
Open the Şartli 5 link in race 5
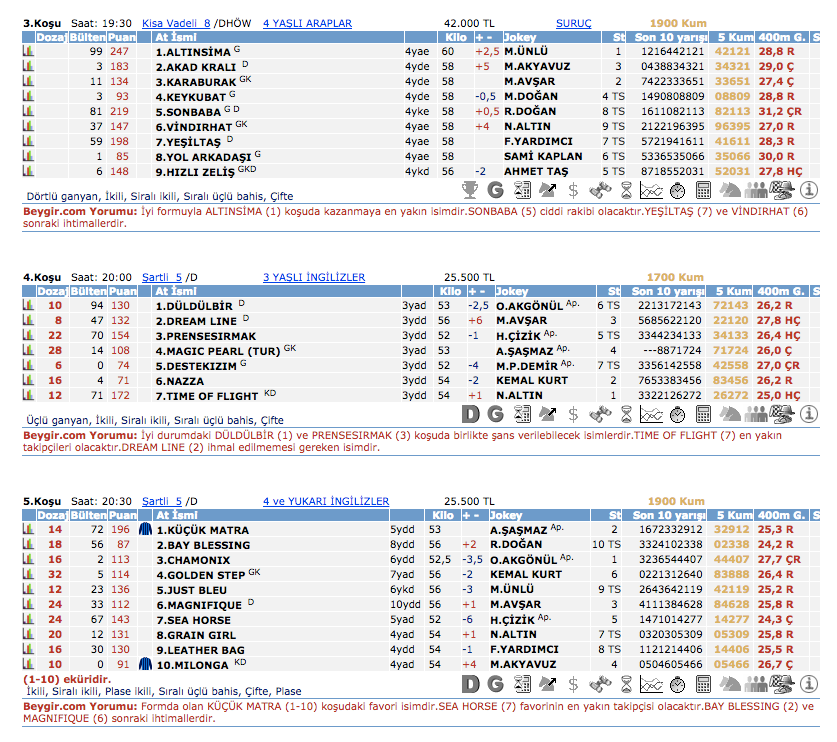[x=161, y=501]
